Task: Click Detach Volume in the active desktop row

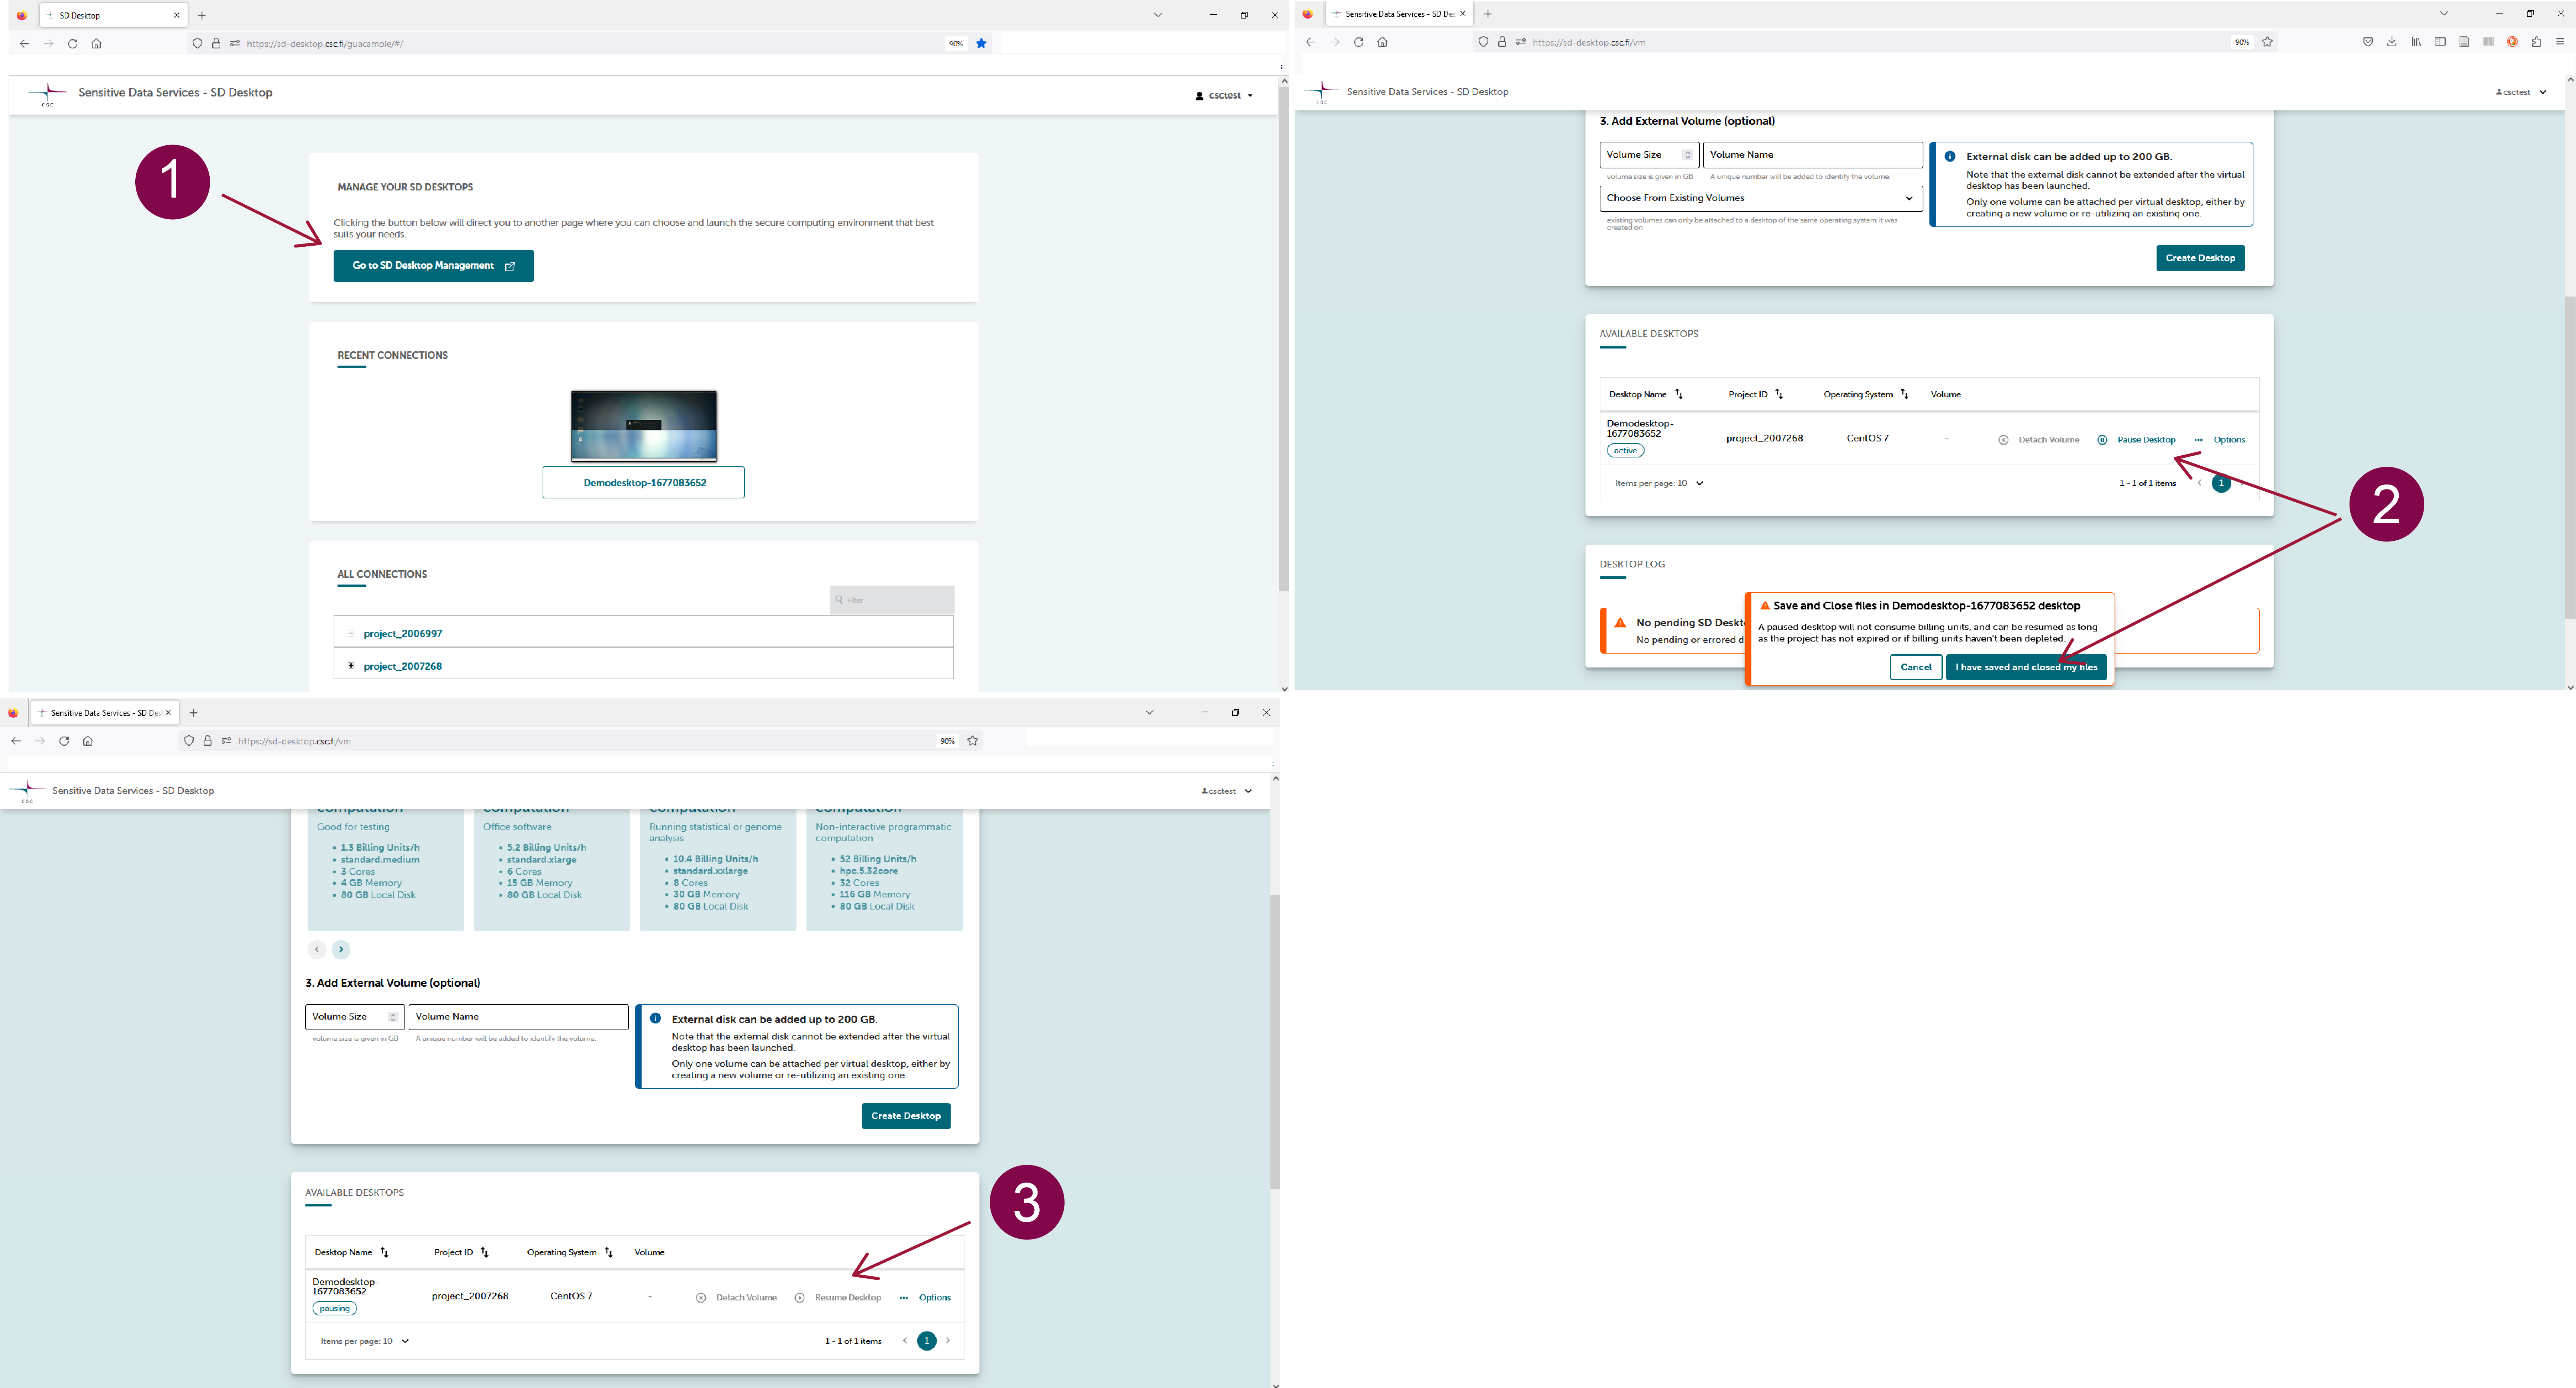Action: [x=2048, y=440]
